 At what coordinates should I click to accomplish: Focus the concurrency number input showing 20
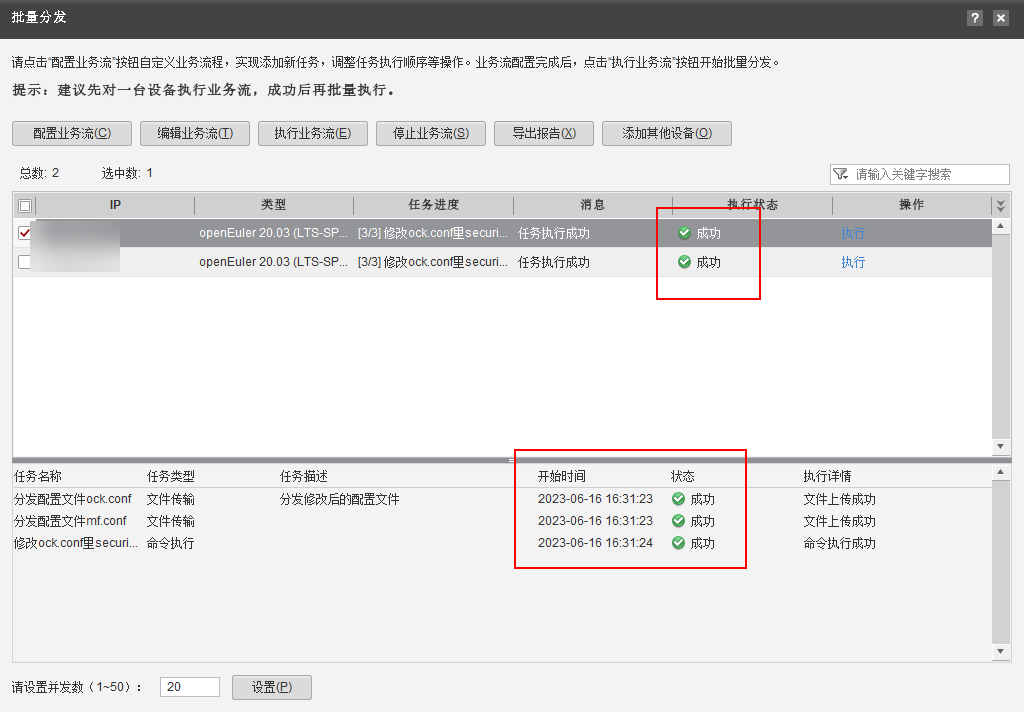190,687
